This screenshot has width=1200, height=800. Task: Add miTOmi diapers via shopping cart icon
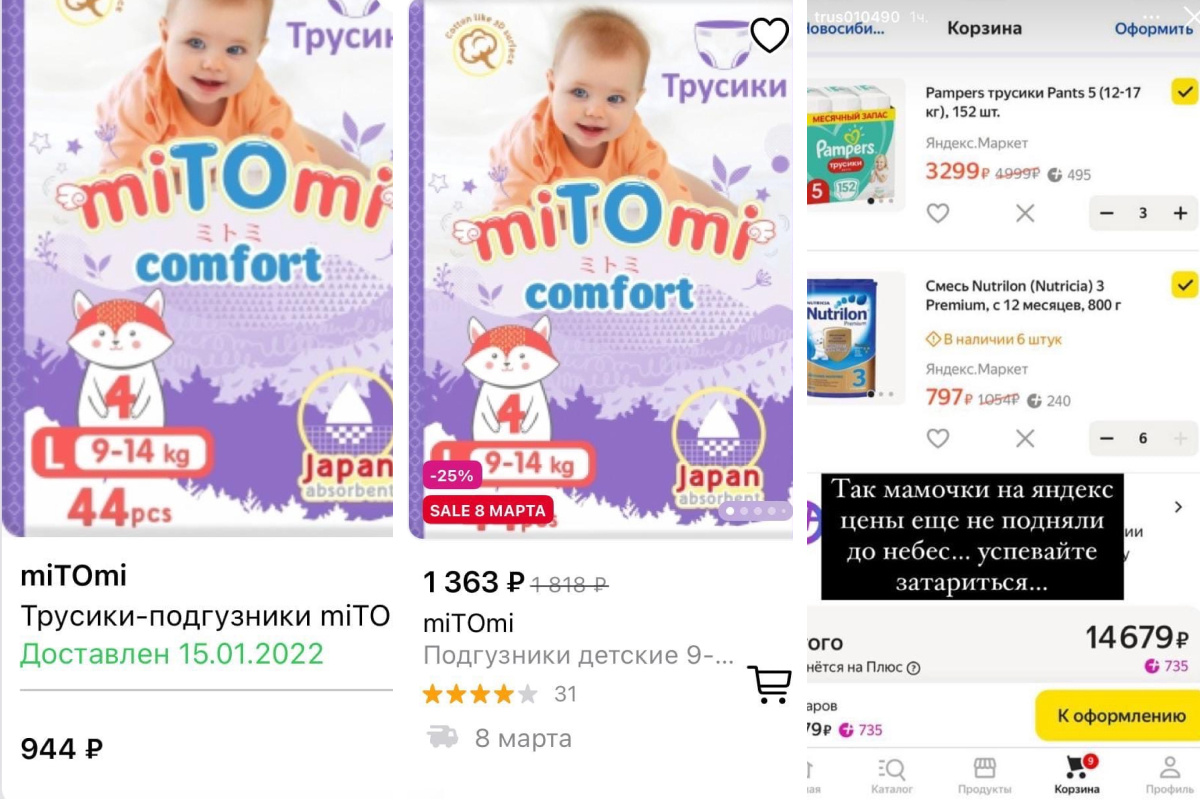pyautogui.click(x=770, y=684)
